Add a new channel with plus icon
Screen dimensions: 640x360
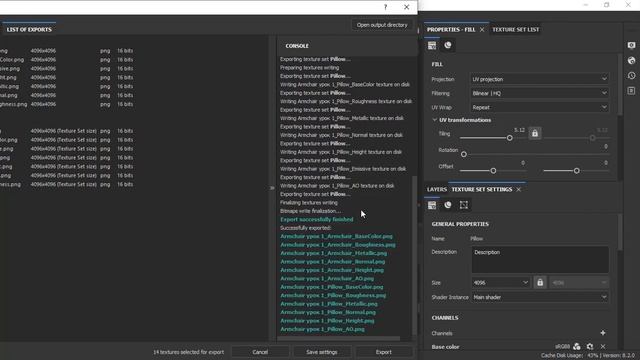603,333
